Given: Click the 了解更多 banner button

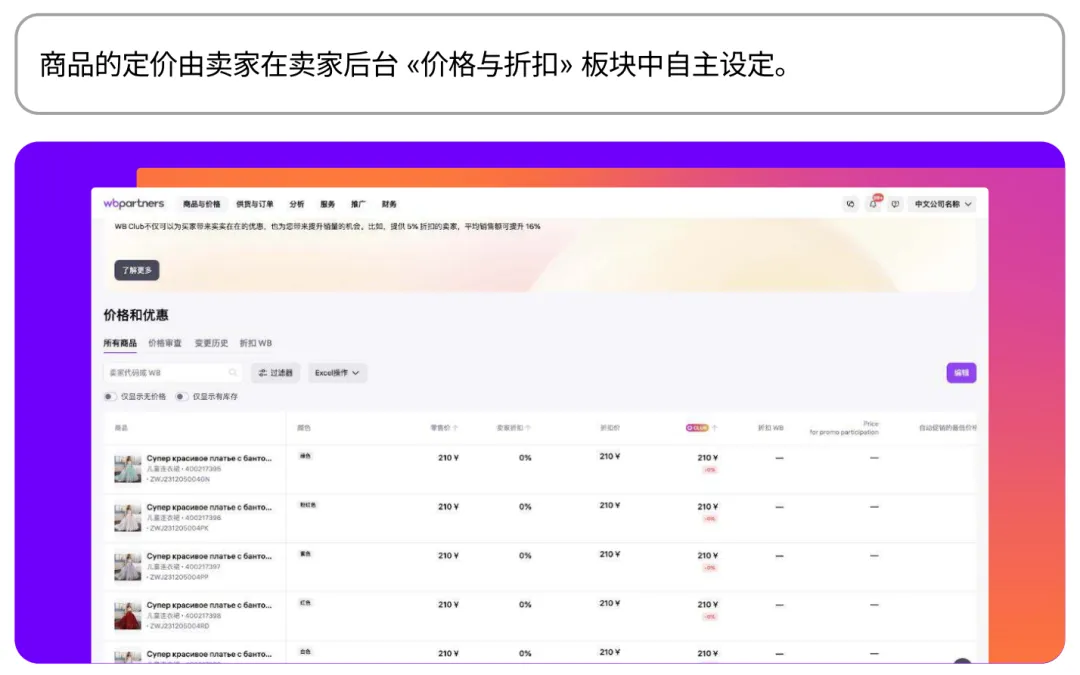Looking at the screenshot, I should tap(137, 271).
